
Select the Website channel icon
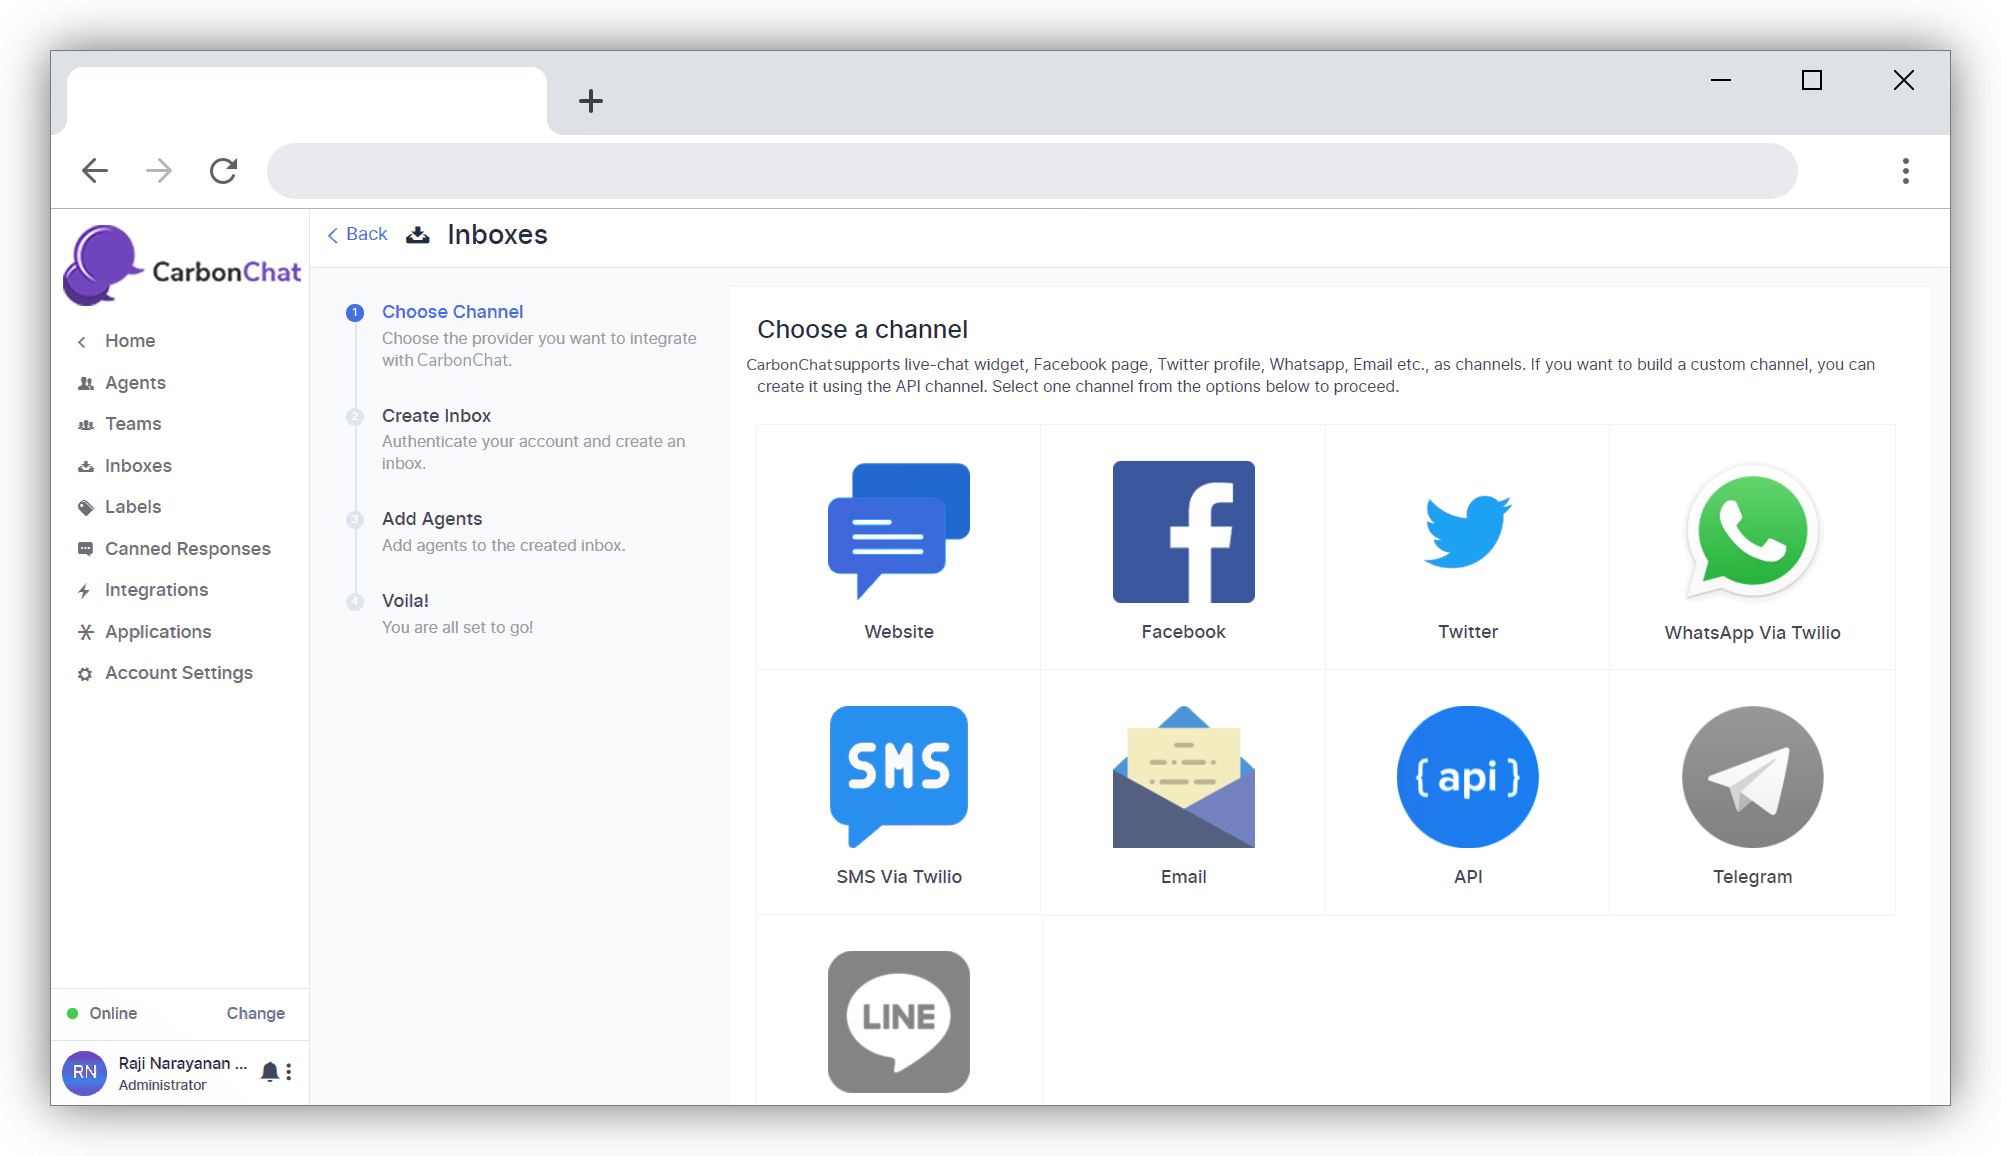point(898,532)
